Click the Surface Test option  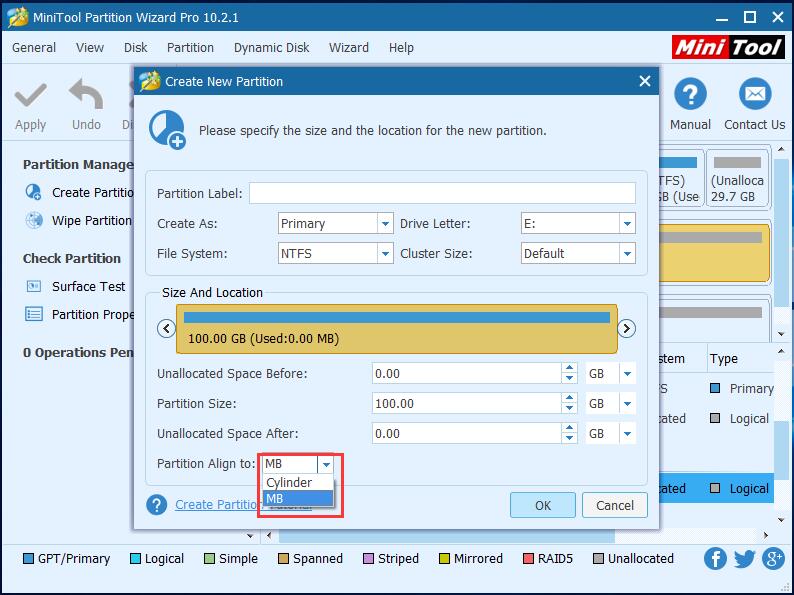pyautogui.click(x=88, y=287)
